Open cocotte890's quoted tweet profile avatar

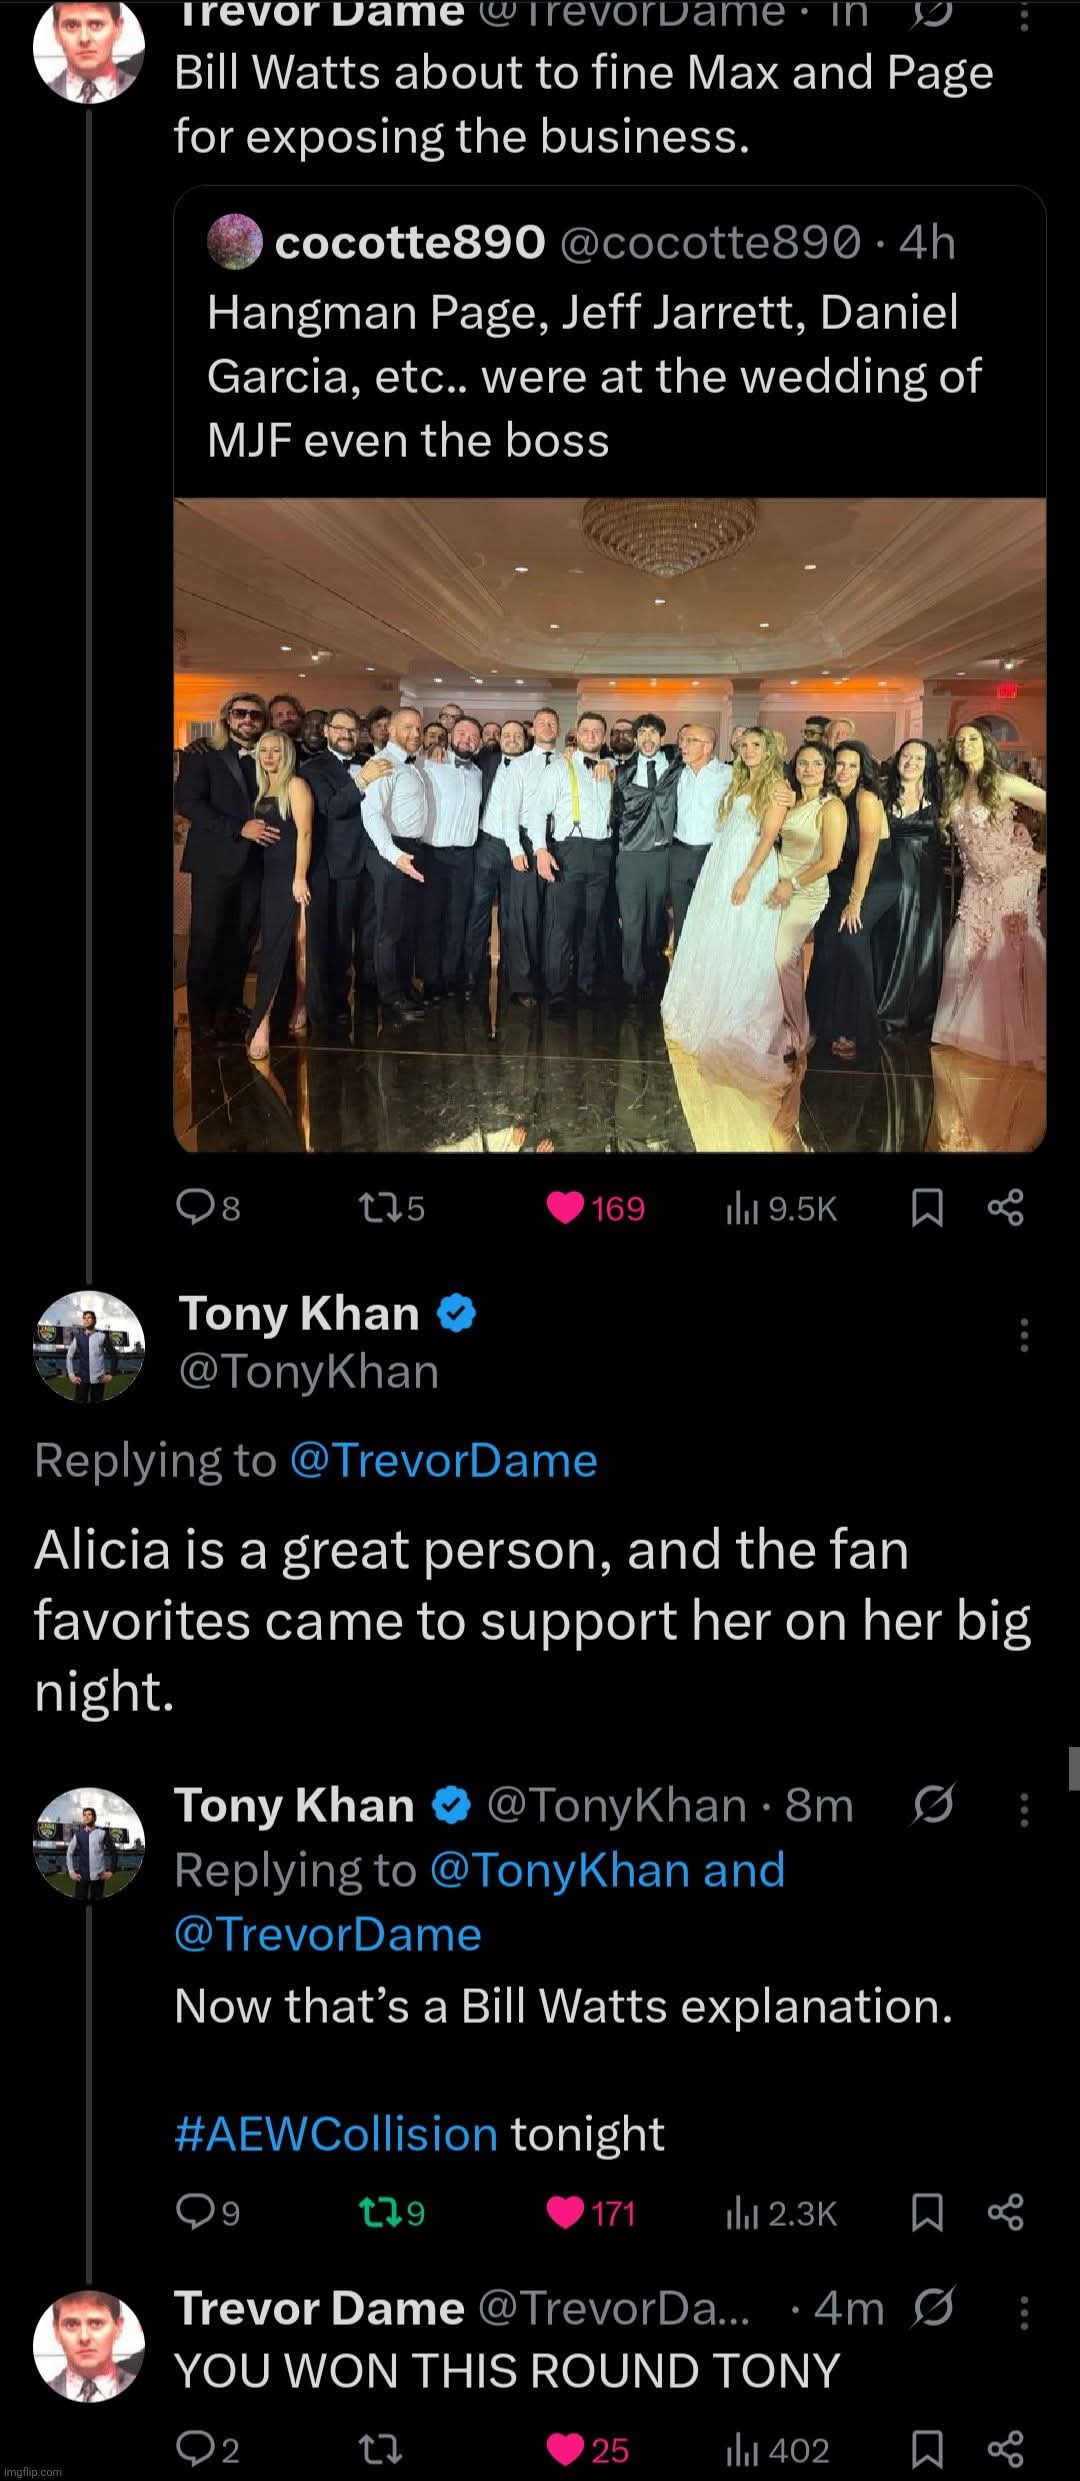click(235, 242)
